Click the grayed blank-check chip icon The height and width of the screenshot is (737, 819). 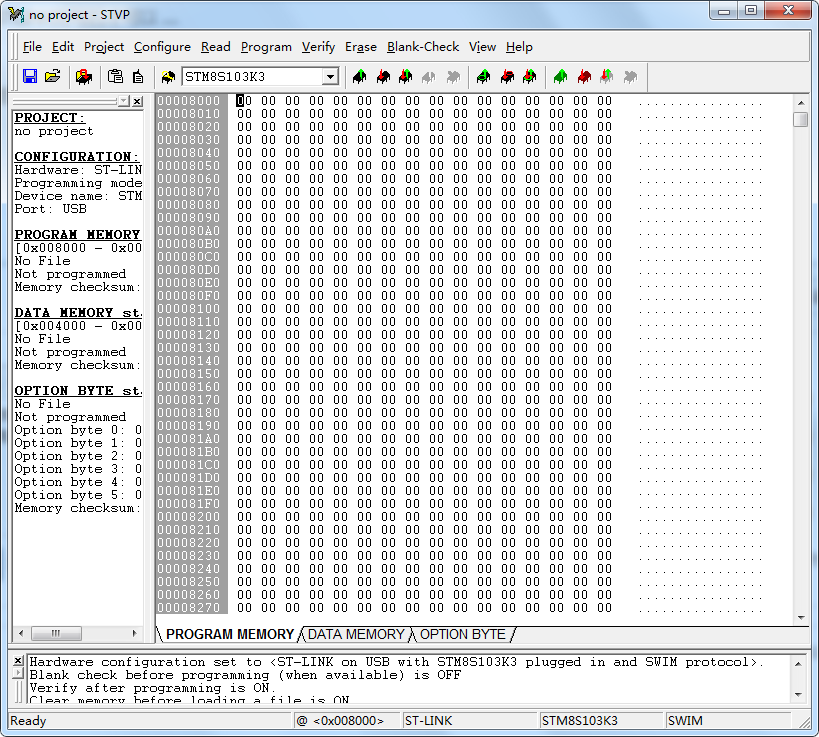point(453,77)
